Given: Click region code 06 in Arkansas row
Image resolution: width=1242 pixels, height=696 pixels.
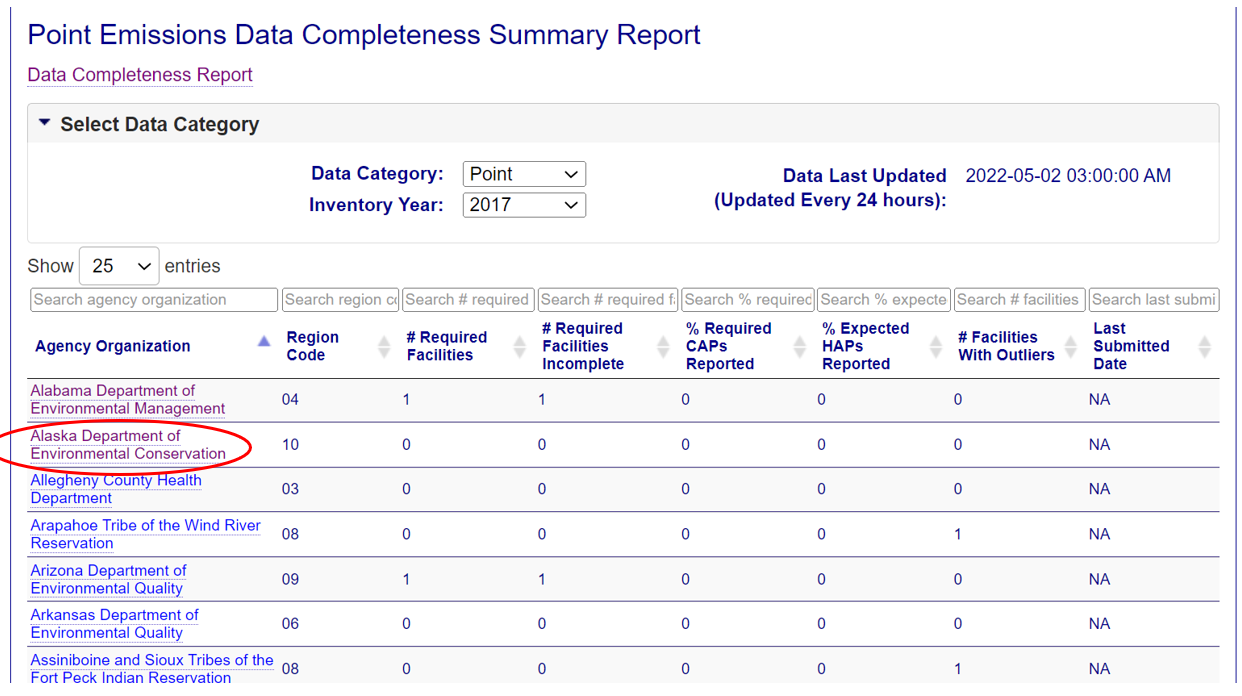Looking at the screenshot, I should point(290,624).
